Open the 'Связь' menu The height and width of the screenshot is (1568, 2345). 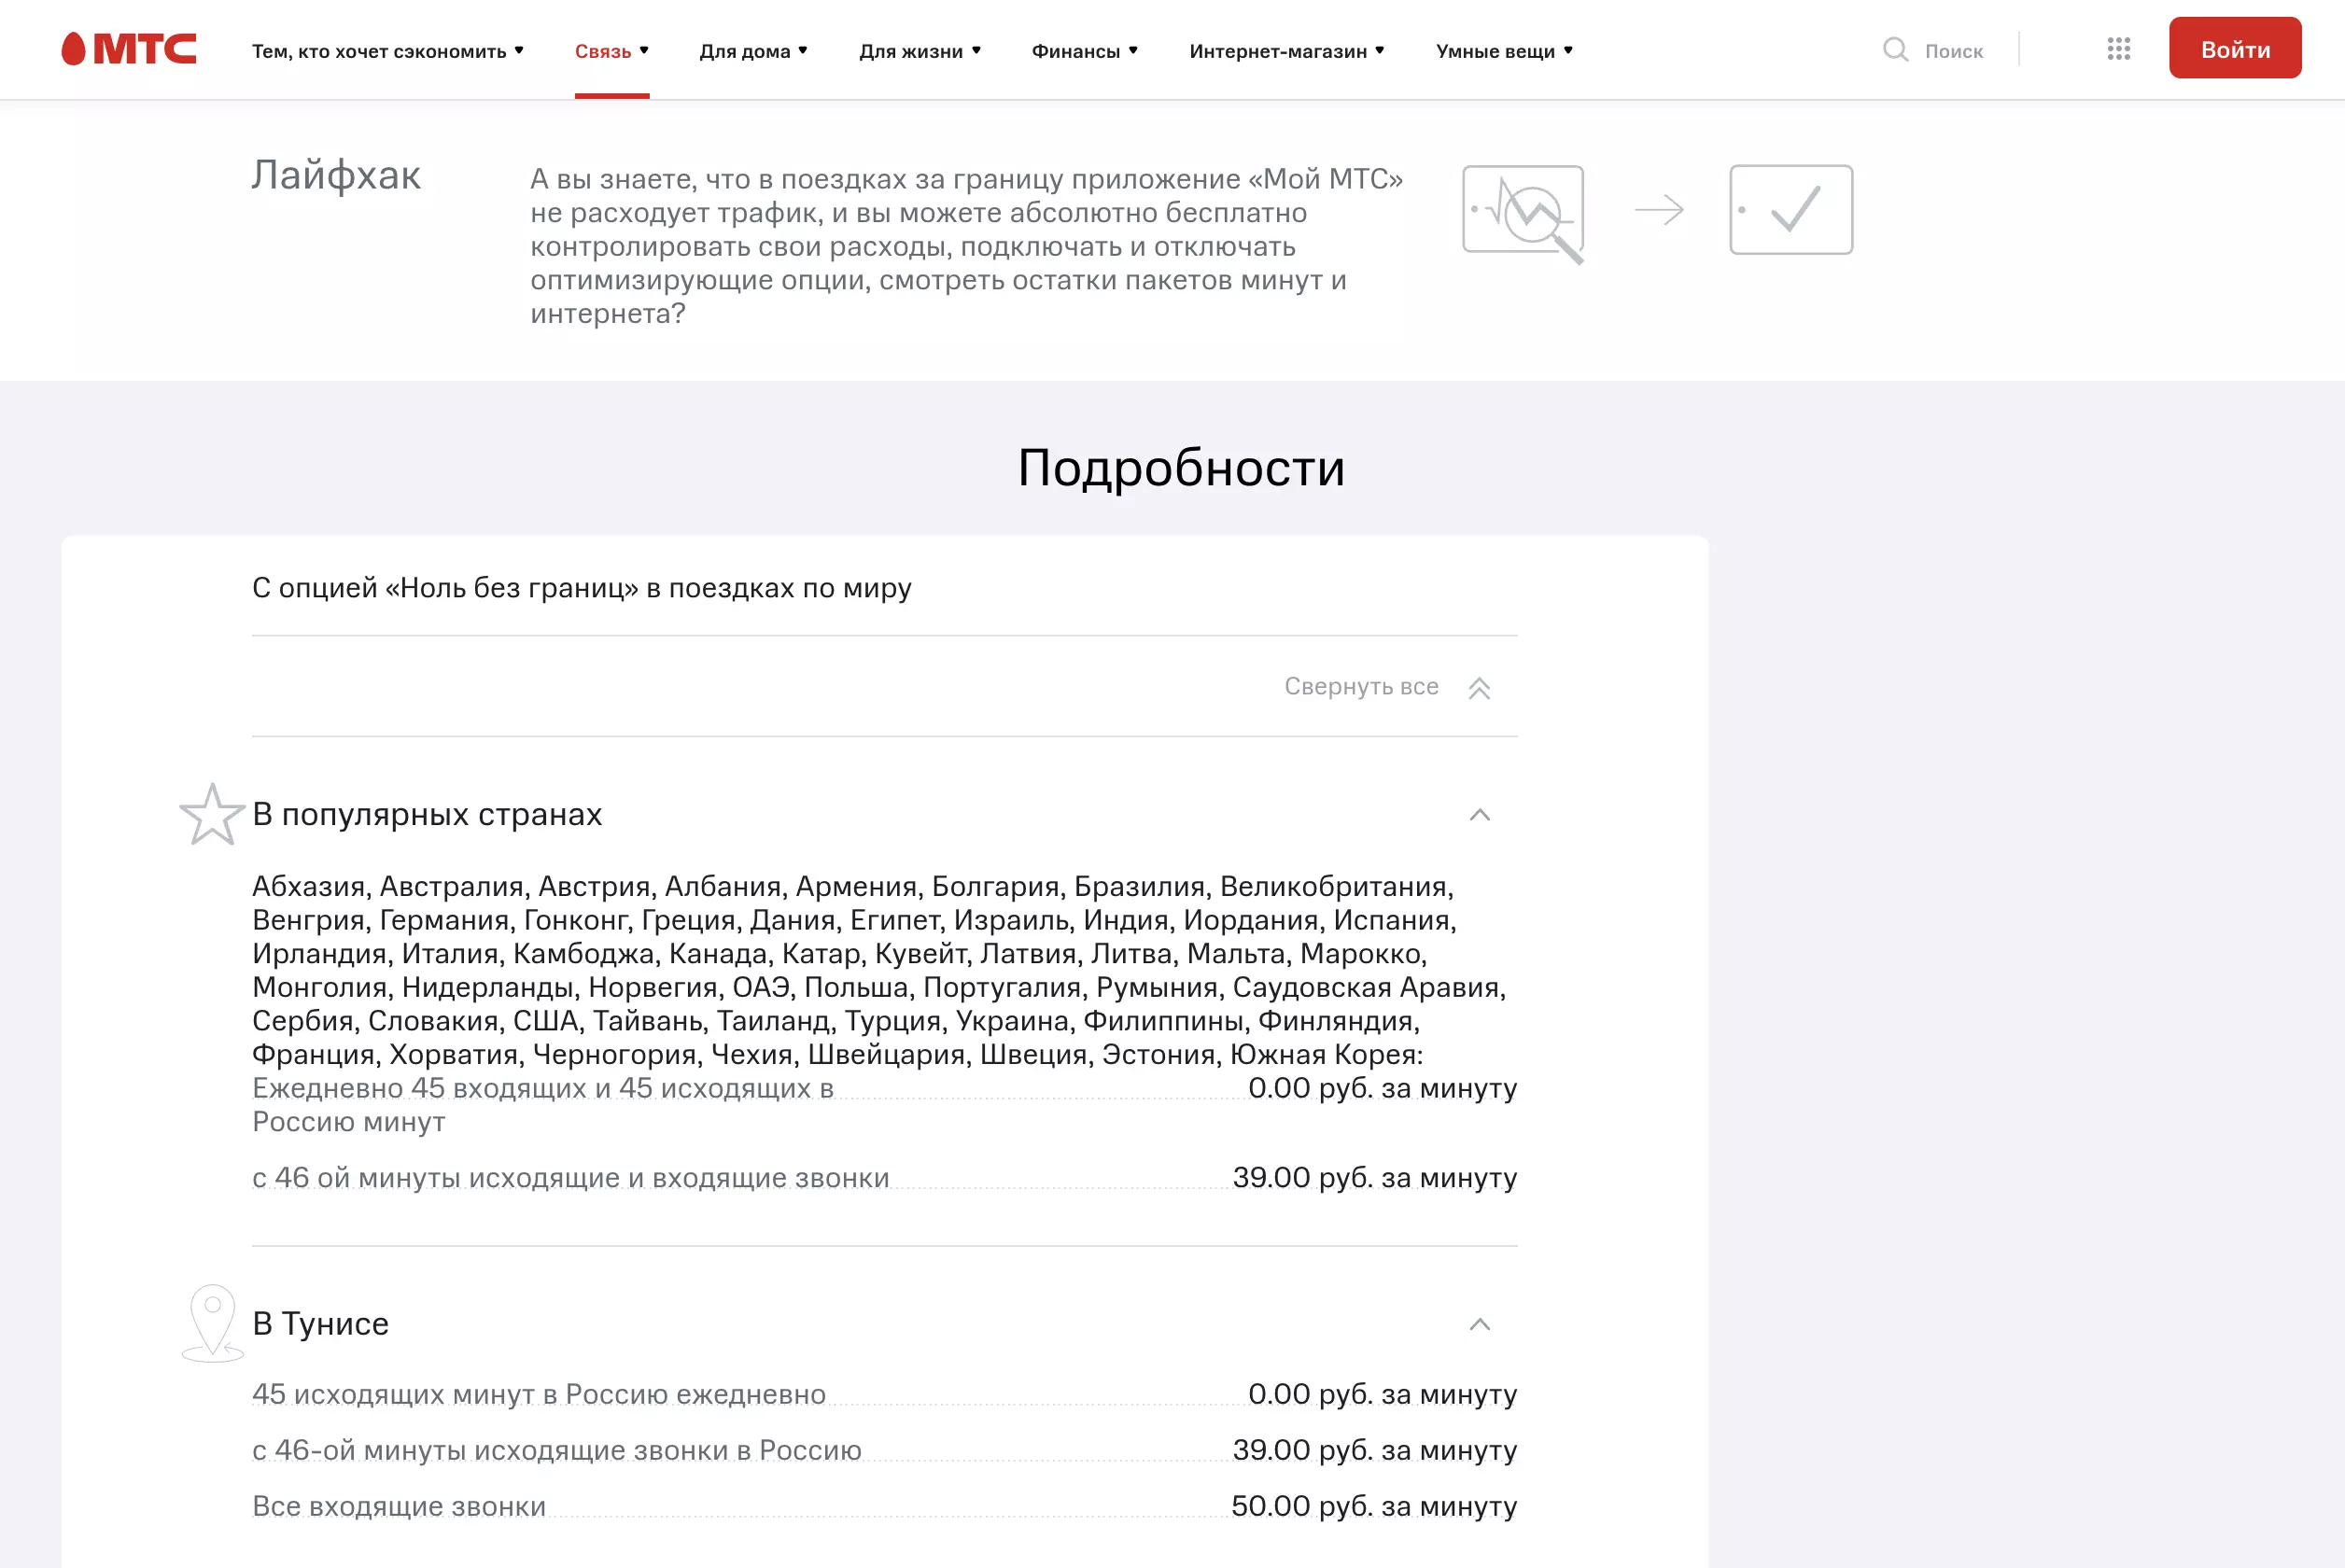pos(612,51)
